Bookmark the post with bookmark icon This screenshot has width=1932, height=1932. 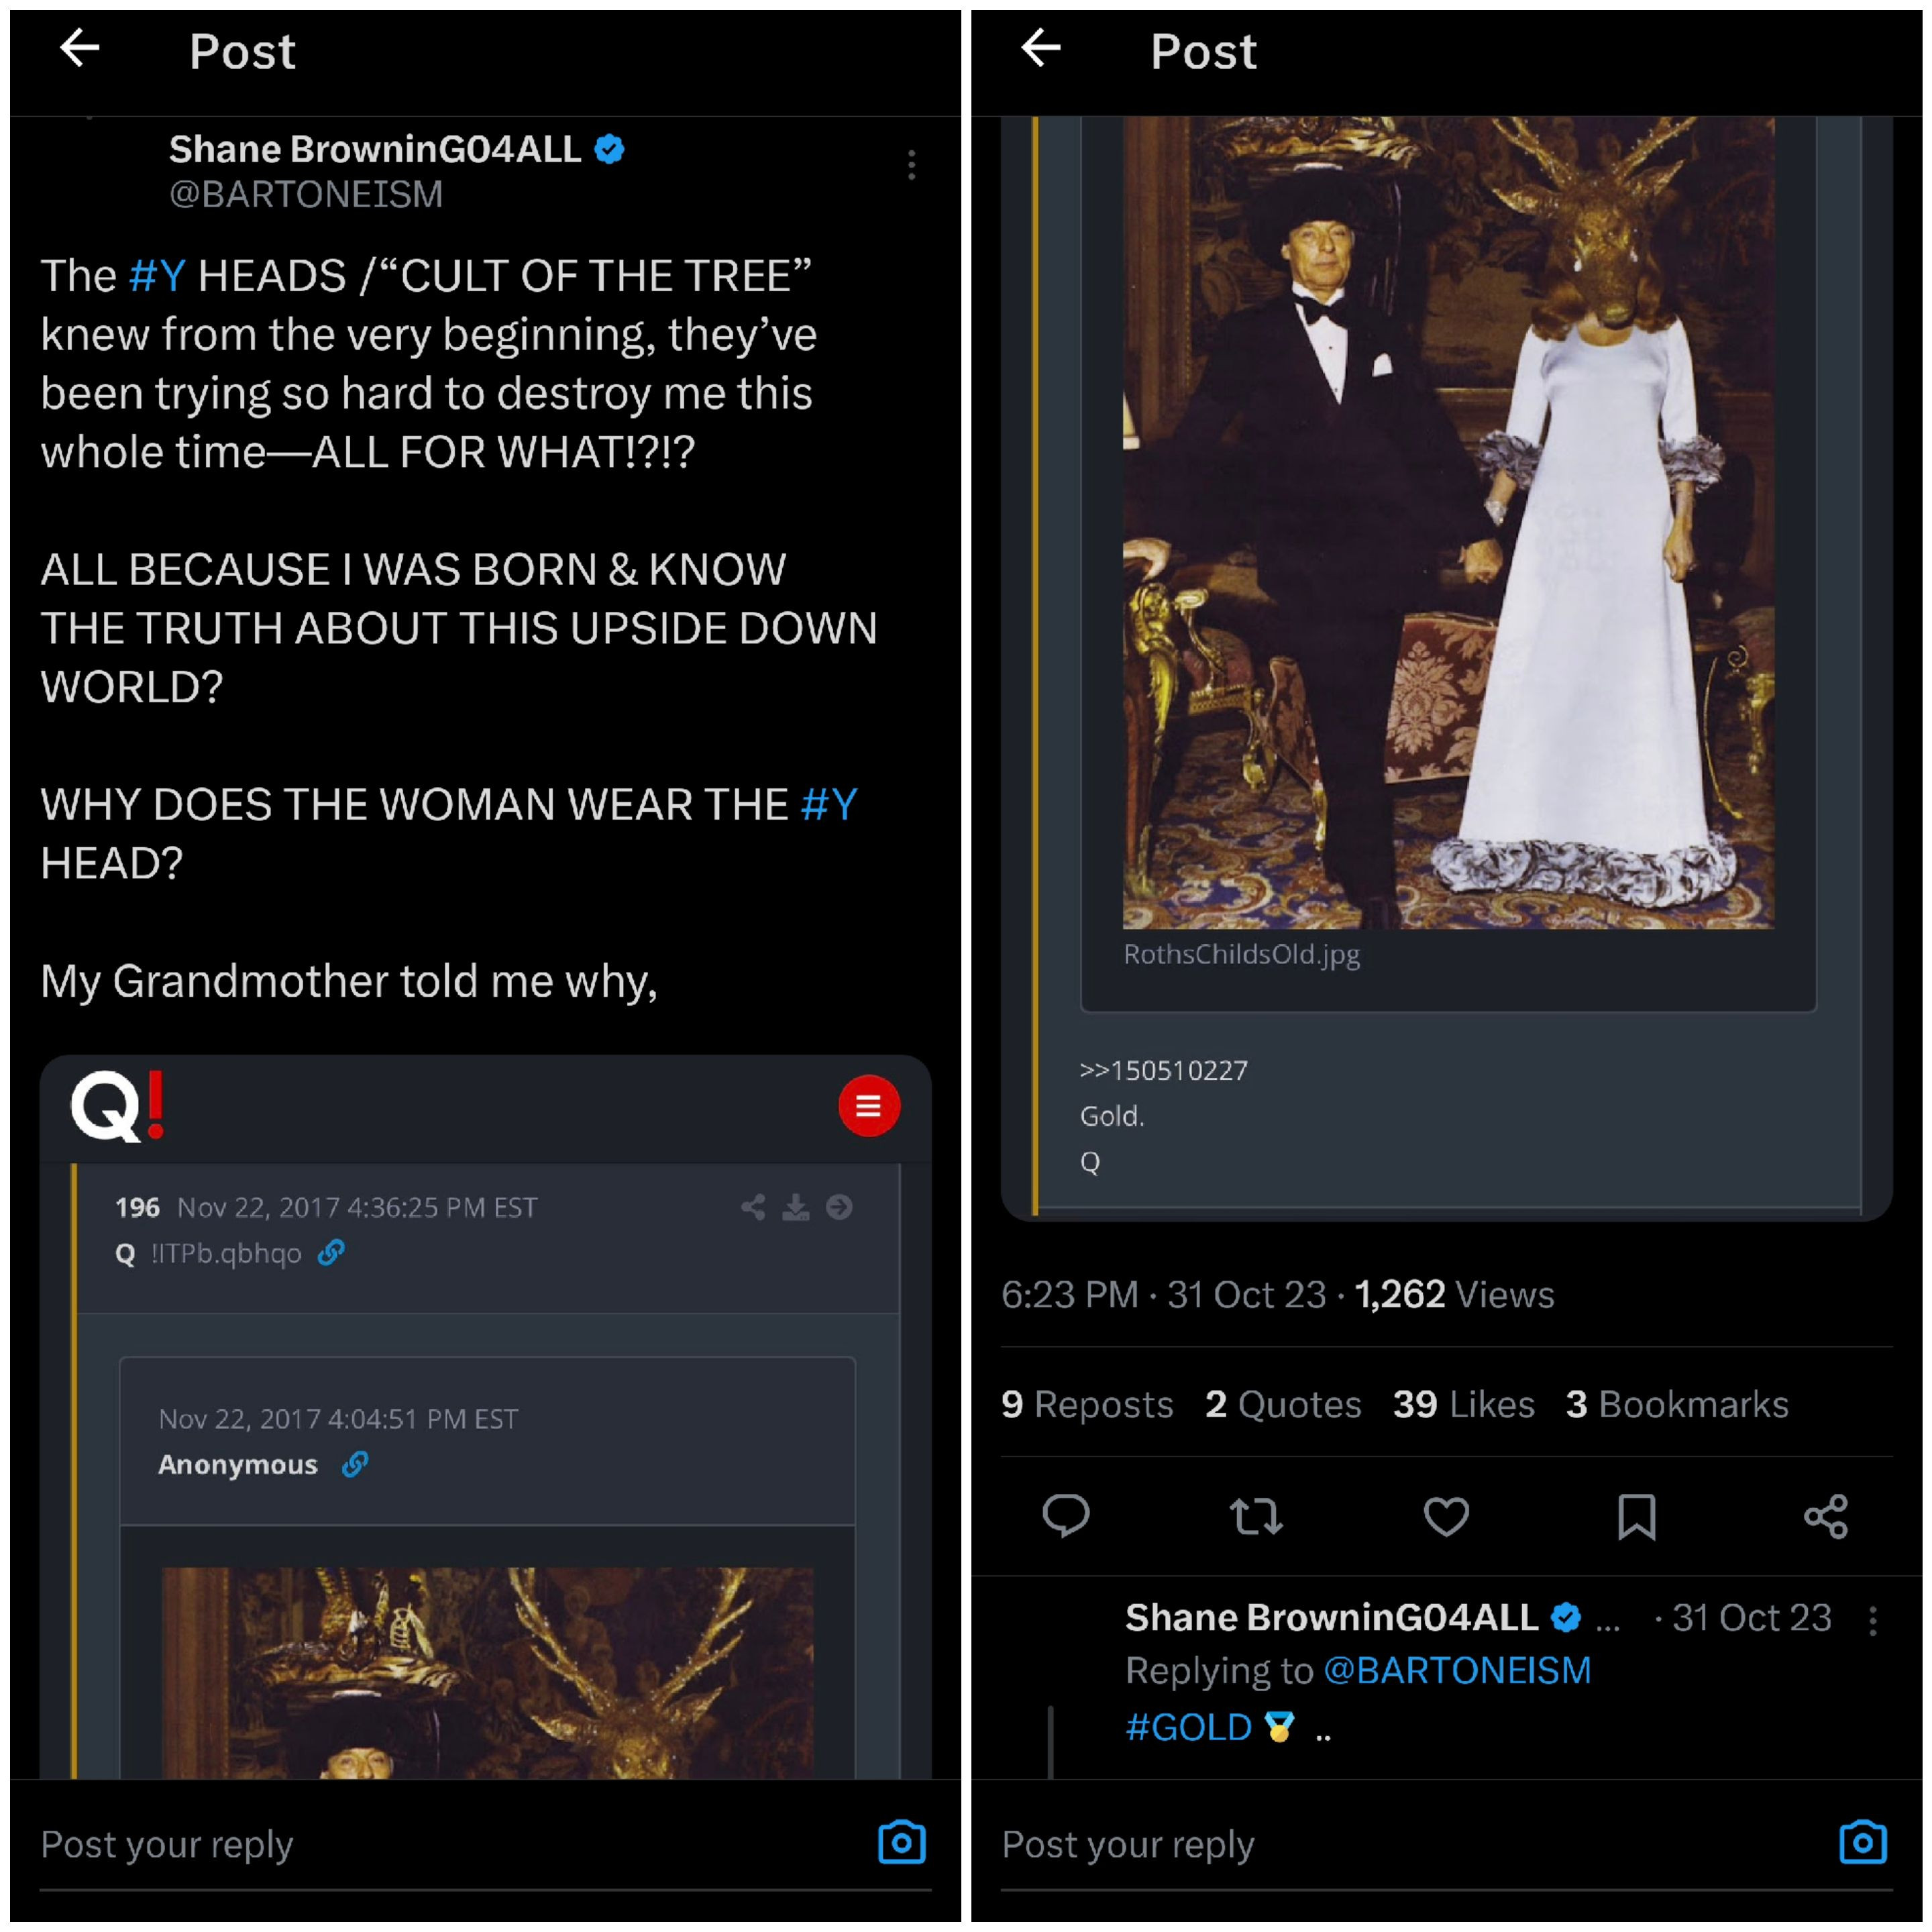[1636, 1516]
